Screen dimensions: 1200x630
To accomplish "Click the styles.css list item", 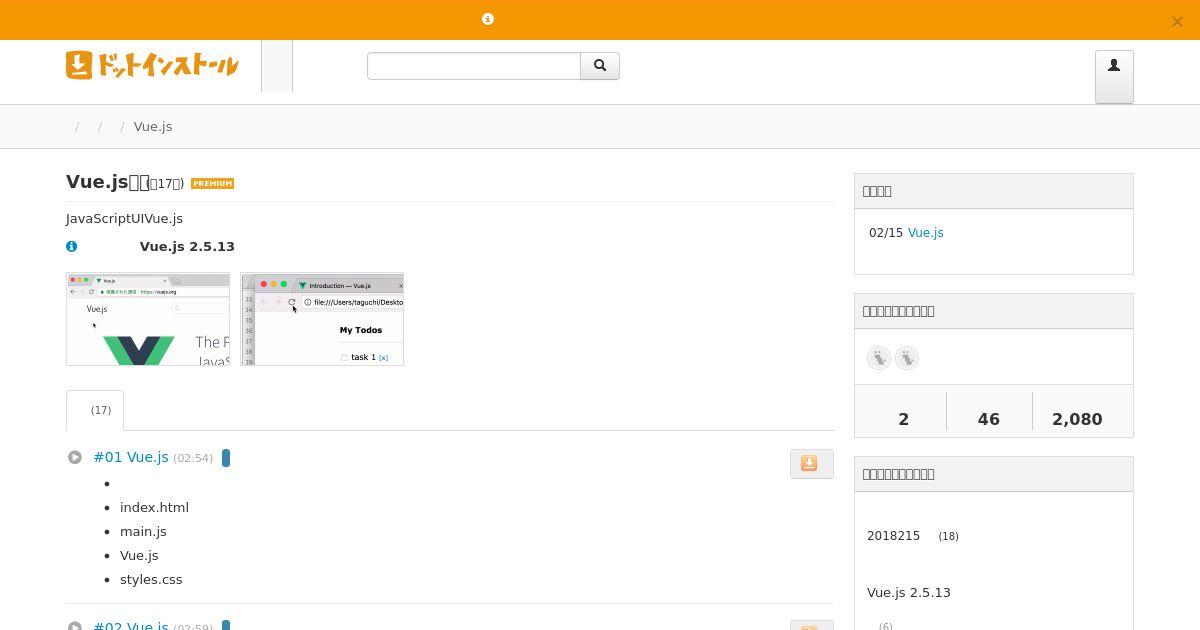I will coord(151,579).
